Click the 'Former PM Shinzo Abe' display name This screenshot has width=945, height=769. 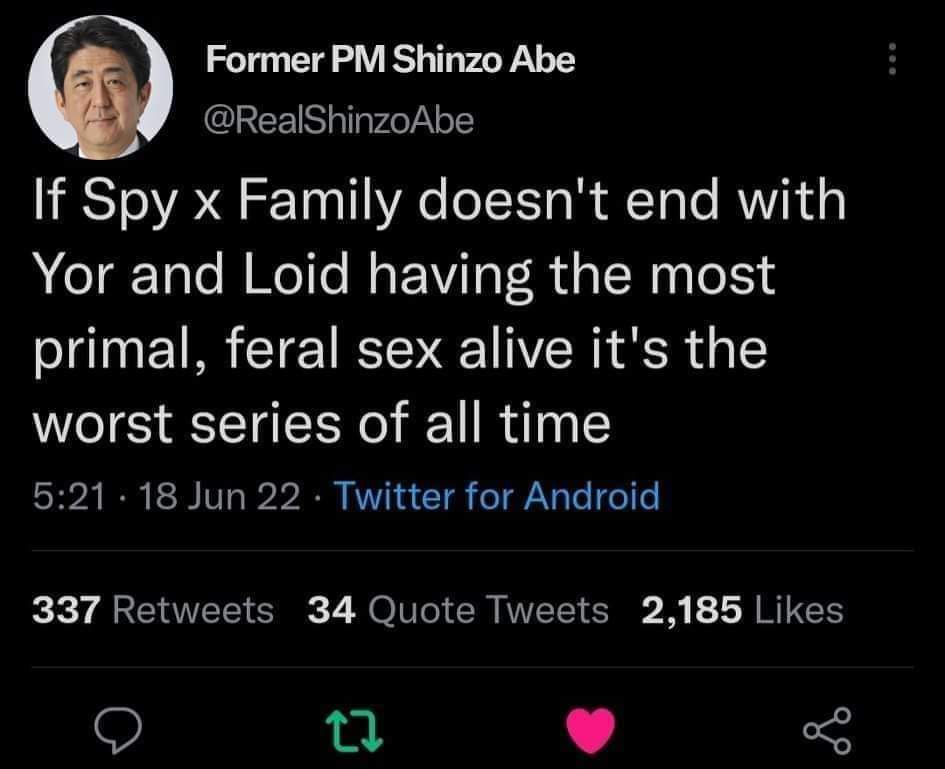[x=390, y=61]
